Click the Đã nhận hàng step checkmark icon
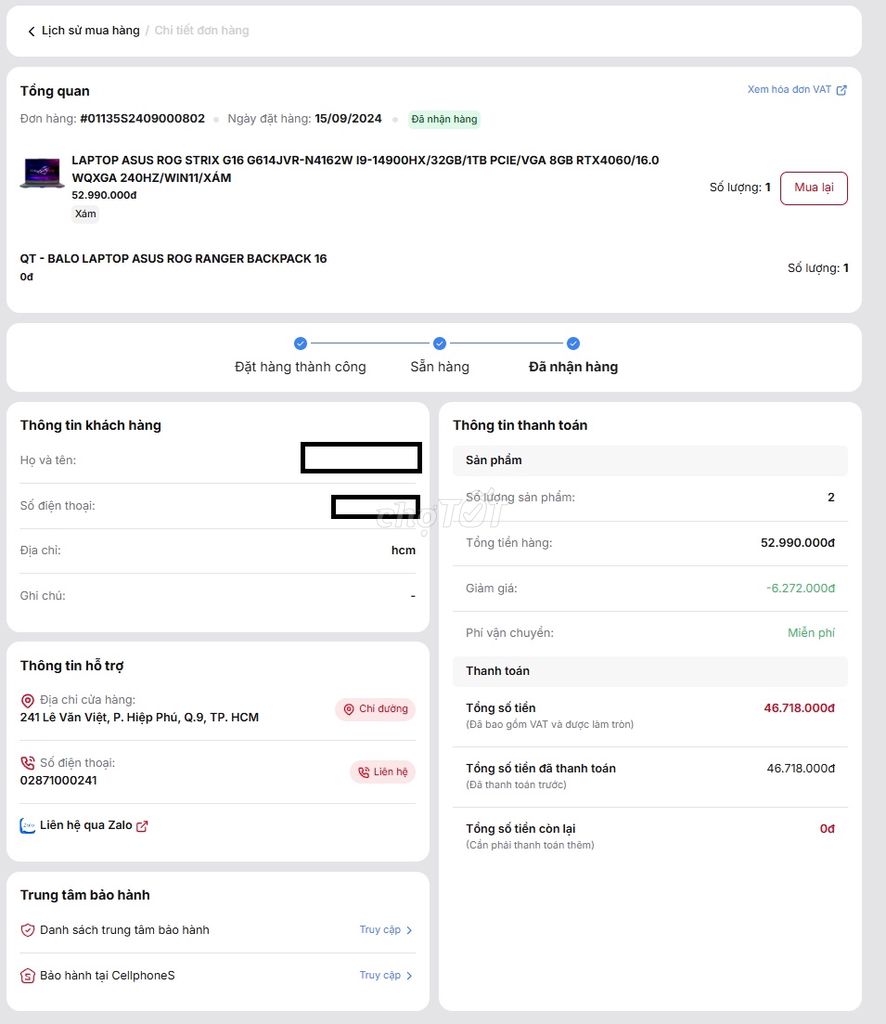The image size is (886, 1024). (573, 343)
